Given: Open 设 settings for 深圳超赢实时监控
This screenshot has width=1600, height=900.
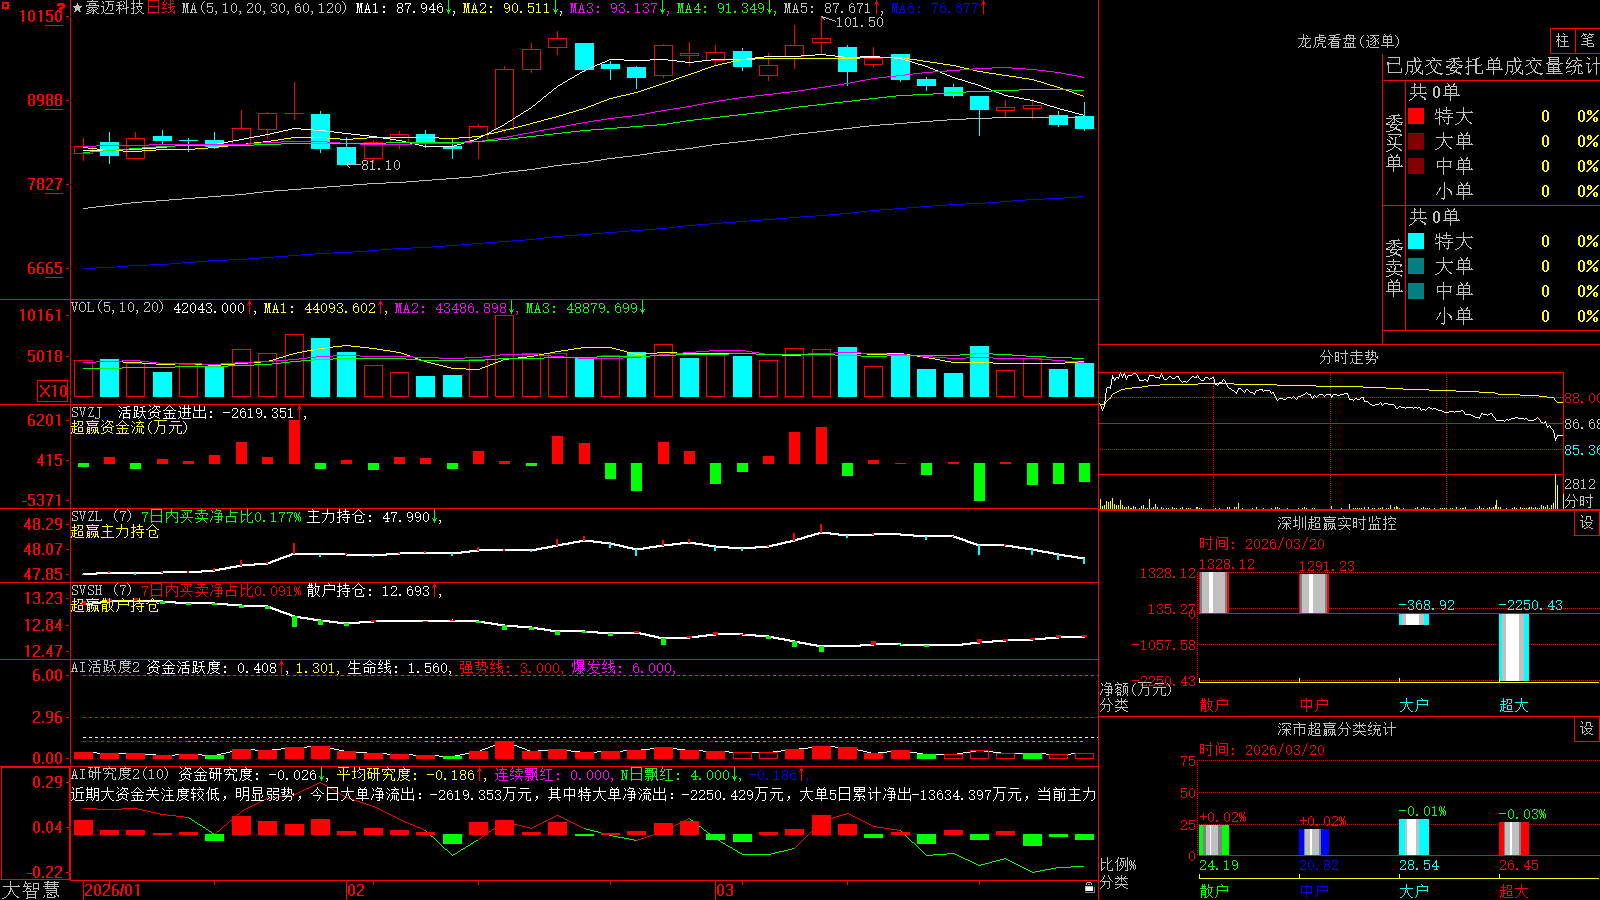Looking at the screenshot, I should (1587, 523).
